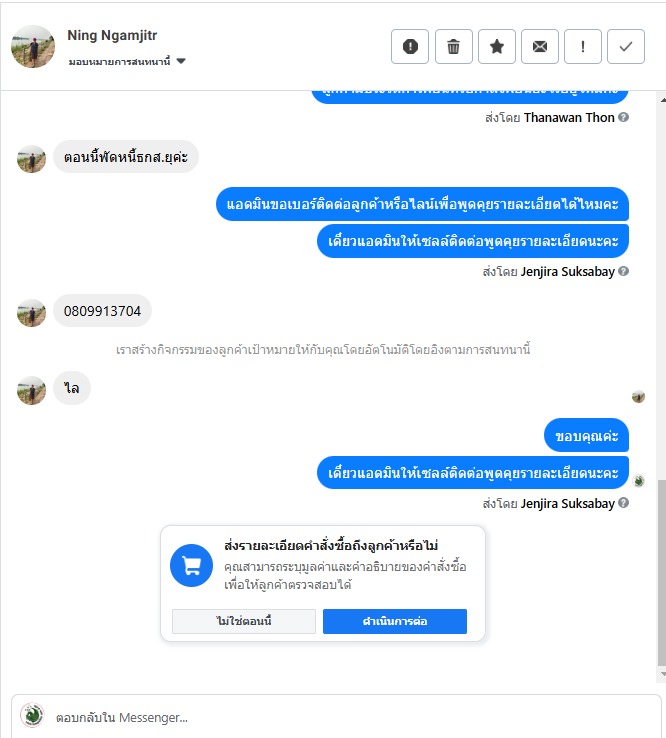Click the help icon beside Thanawan Thon
Screen dimensions: 666x738
tap(624, 117)
